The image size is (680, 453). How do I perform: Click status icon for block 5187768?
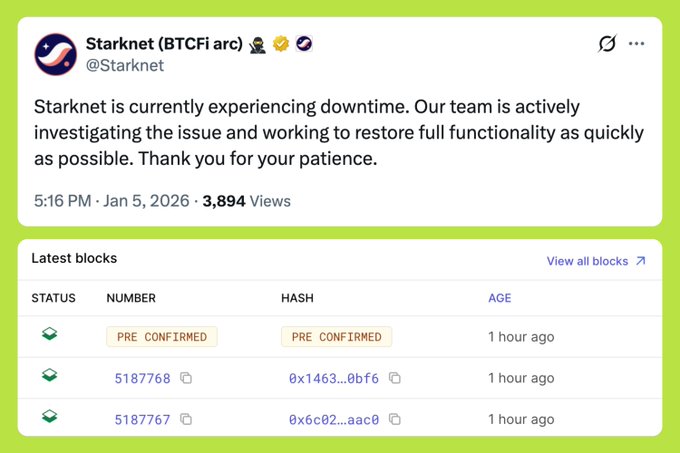tap(49, 377)
